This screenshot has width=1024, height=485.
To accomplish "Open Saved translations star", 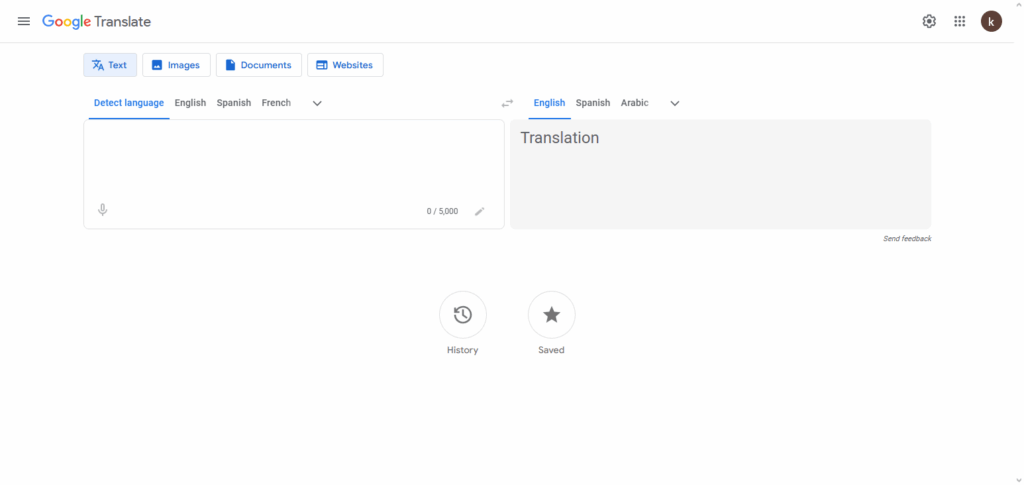I will click(552, 315).
